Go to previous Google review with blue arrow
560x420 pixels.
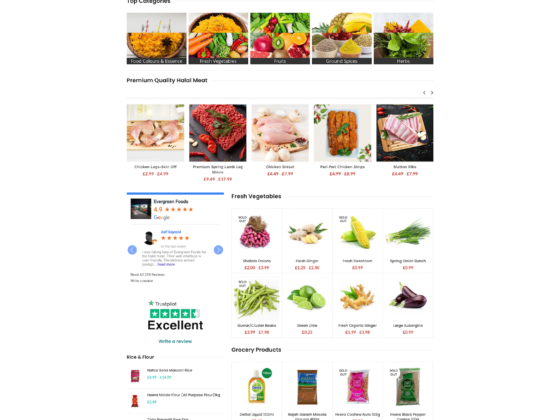coord(132,250)
